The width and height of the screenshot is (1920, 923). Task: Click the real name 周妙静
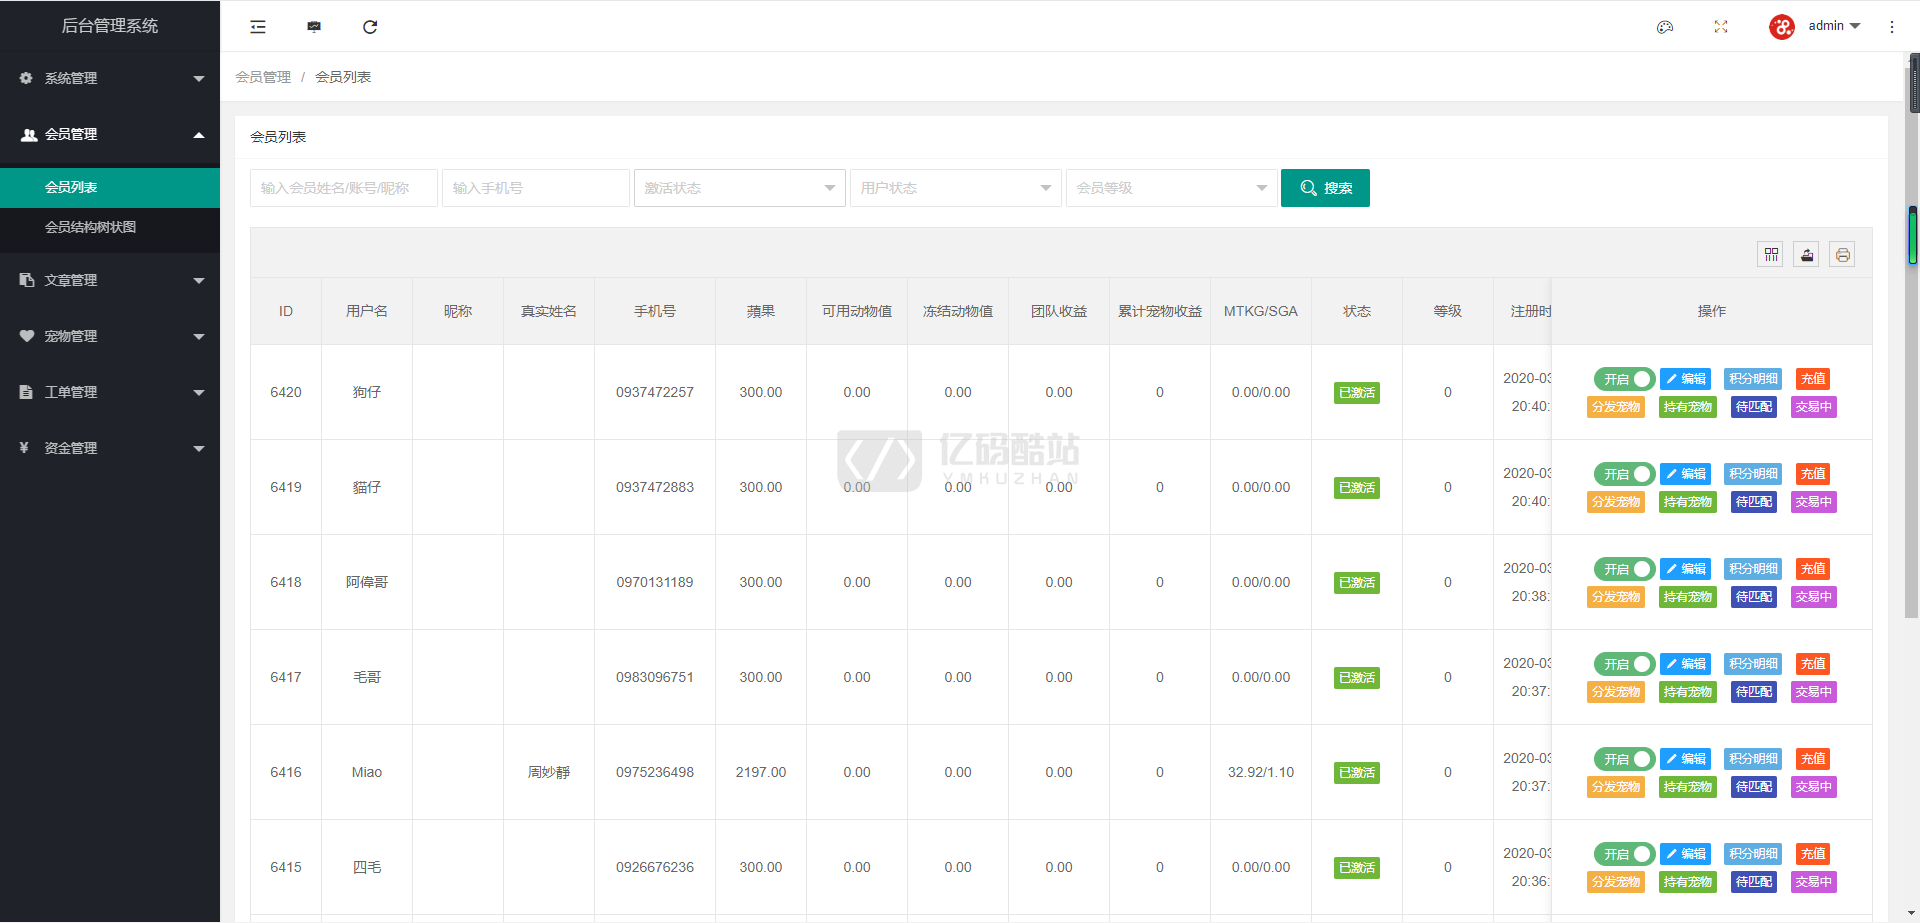click(x=549, y=772)
